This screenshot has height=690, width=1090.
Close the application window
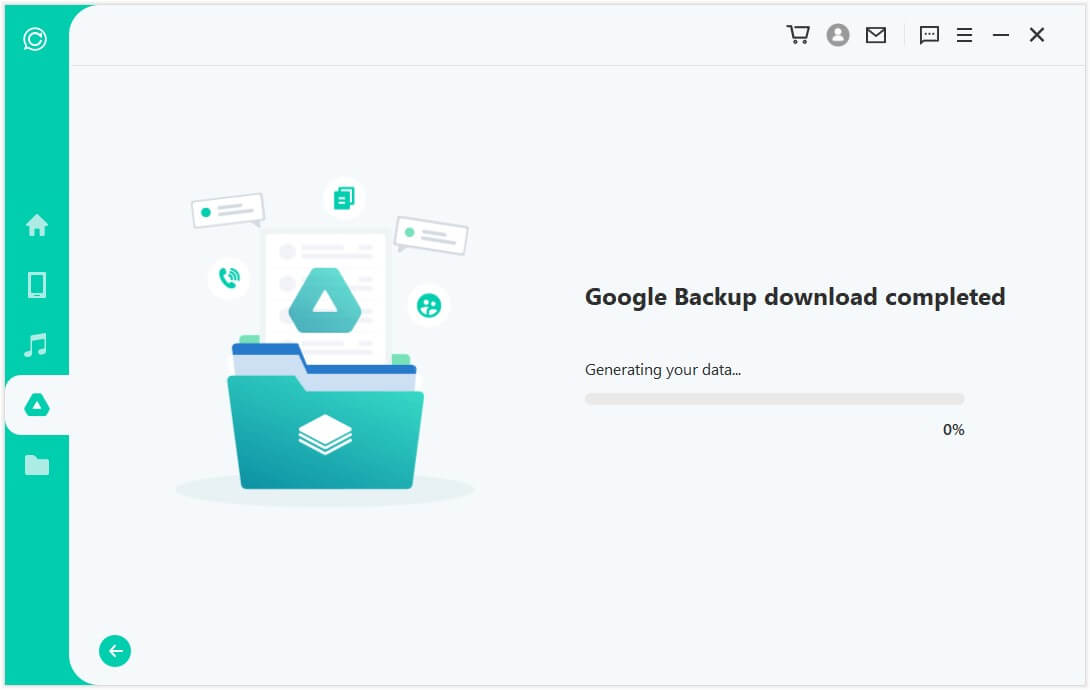[x=1036, y=35]
